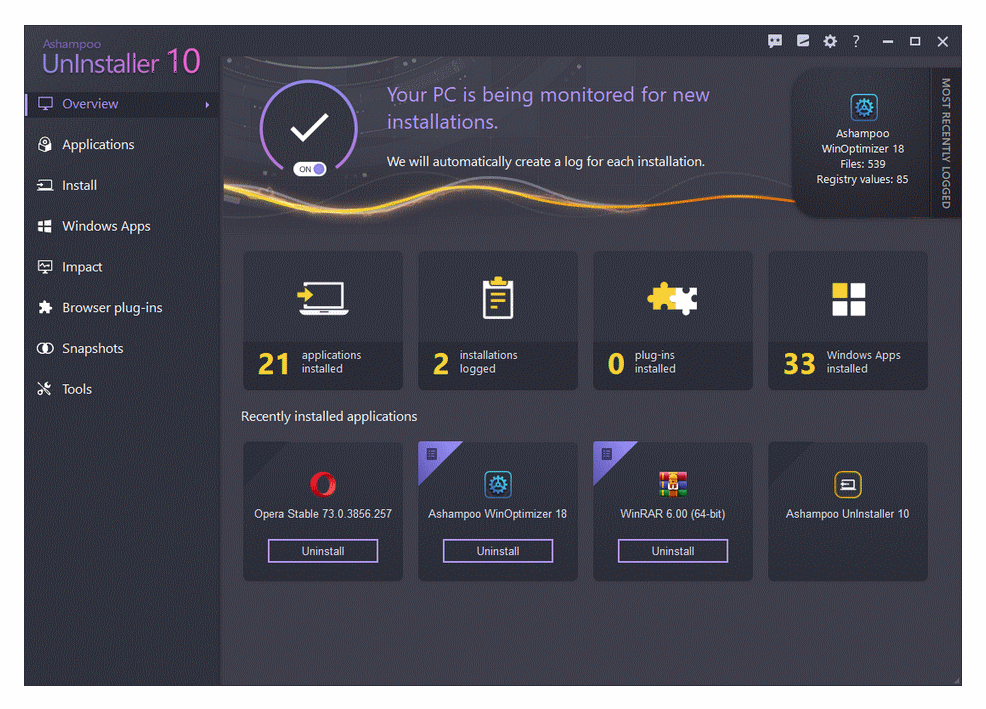Open settings via the gear icon
This screenshot has height=709, width=986.
point(830,42)
